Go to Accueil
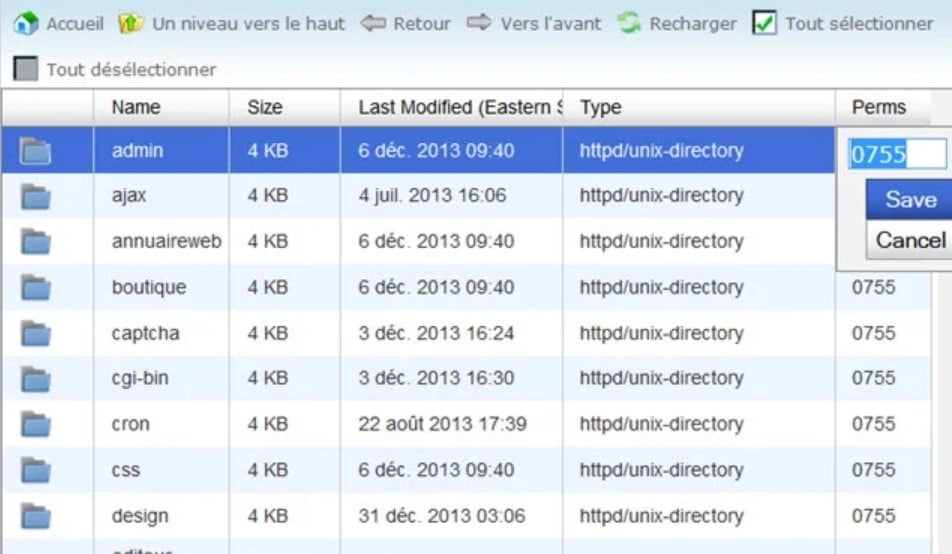Screen dimensions: 952x554 pyautogui.click(x=75, y=24)
